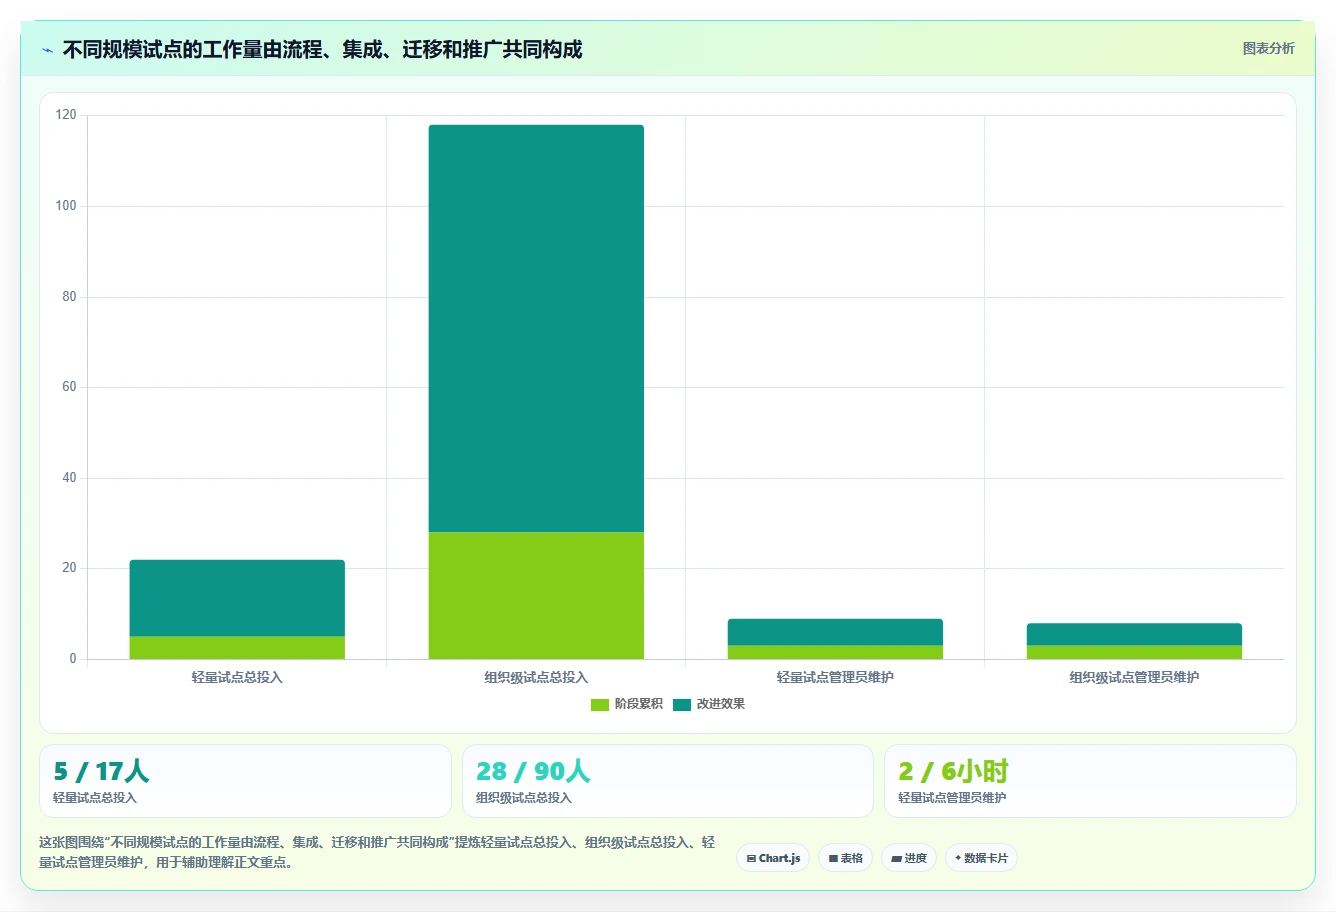Click the green segment of 轻量试点管理员维护 bar
1336x912 pixels.
[x=835, y=652]
